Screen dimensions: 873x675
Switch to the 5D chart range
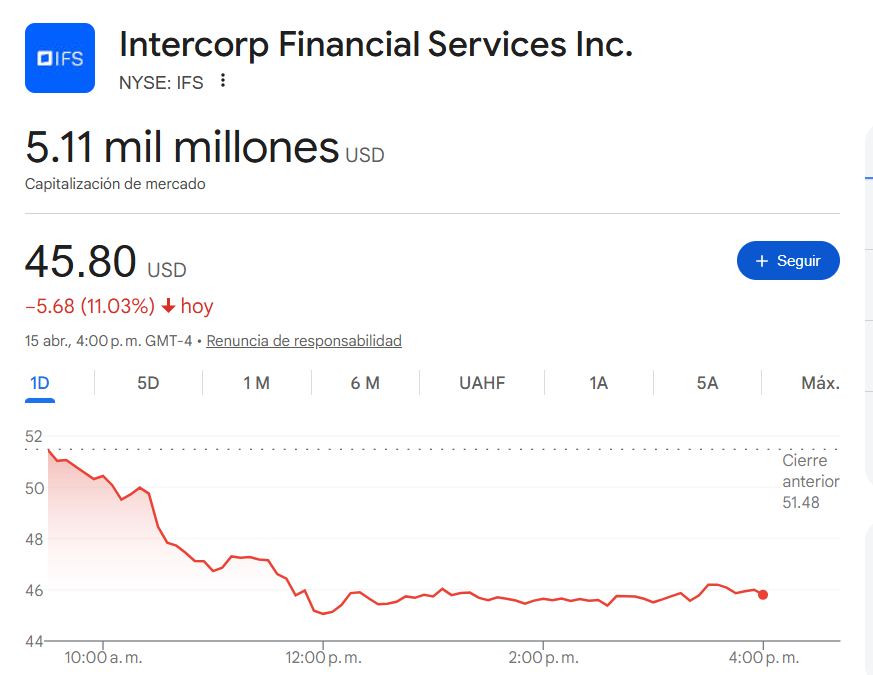[148, 383]
